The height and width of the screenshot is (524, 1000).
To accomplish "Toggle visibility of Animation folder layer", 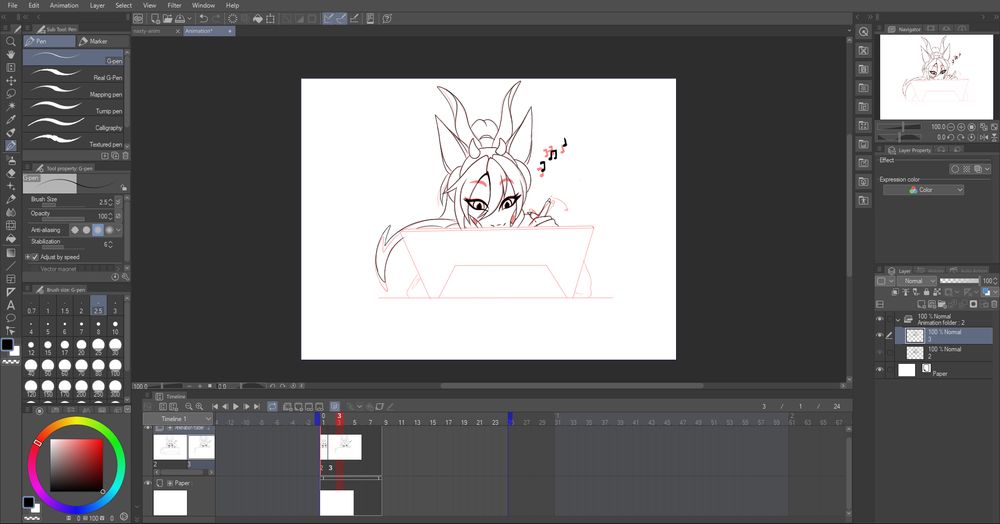I will point(880,319).
